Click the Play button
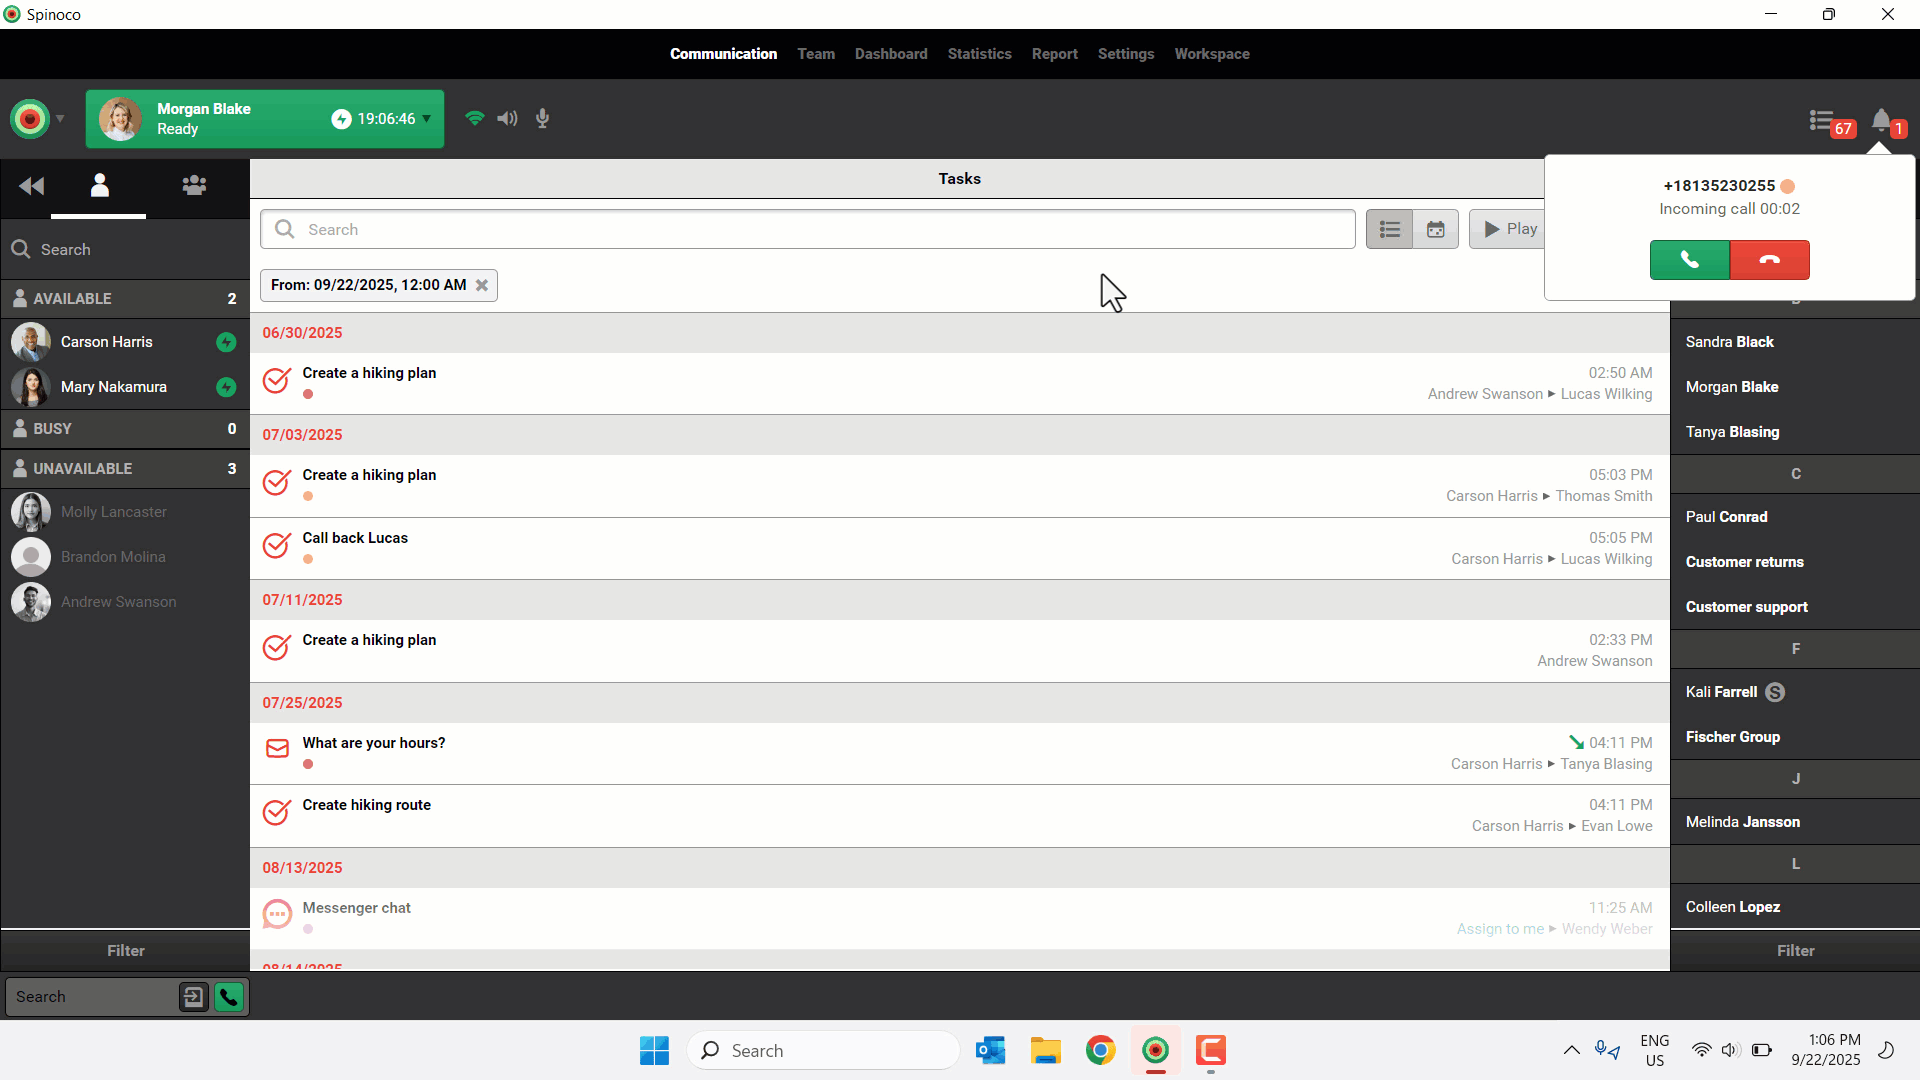 pos(1510,230)
